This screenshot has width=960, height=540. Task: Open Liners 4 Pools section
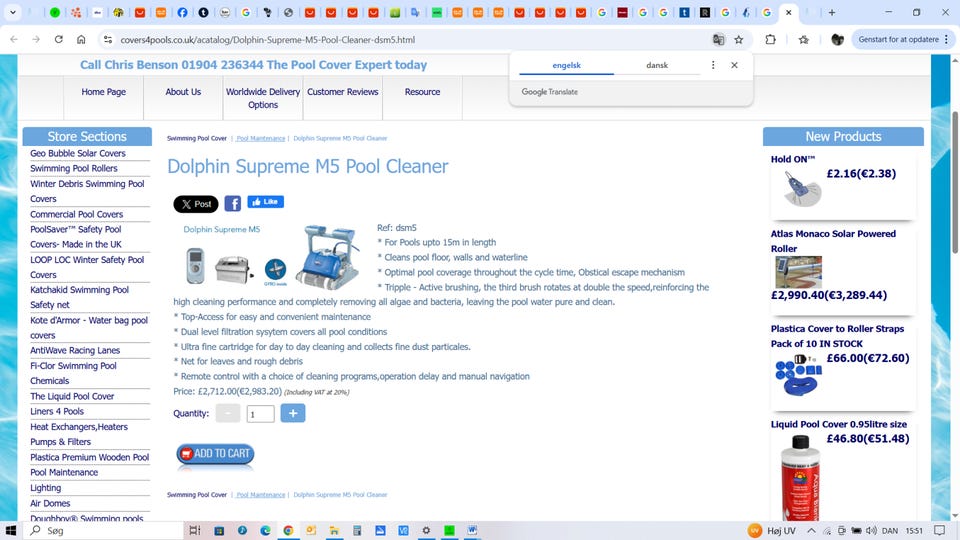pyautogui.click(x=57, y=411)
